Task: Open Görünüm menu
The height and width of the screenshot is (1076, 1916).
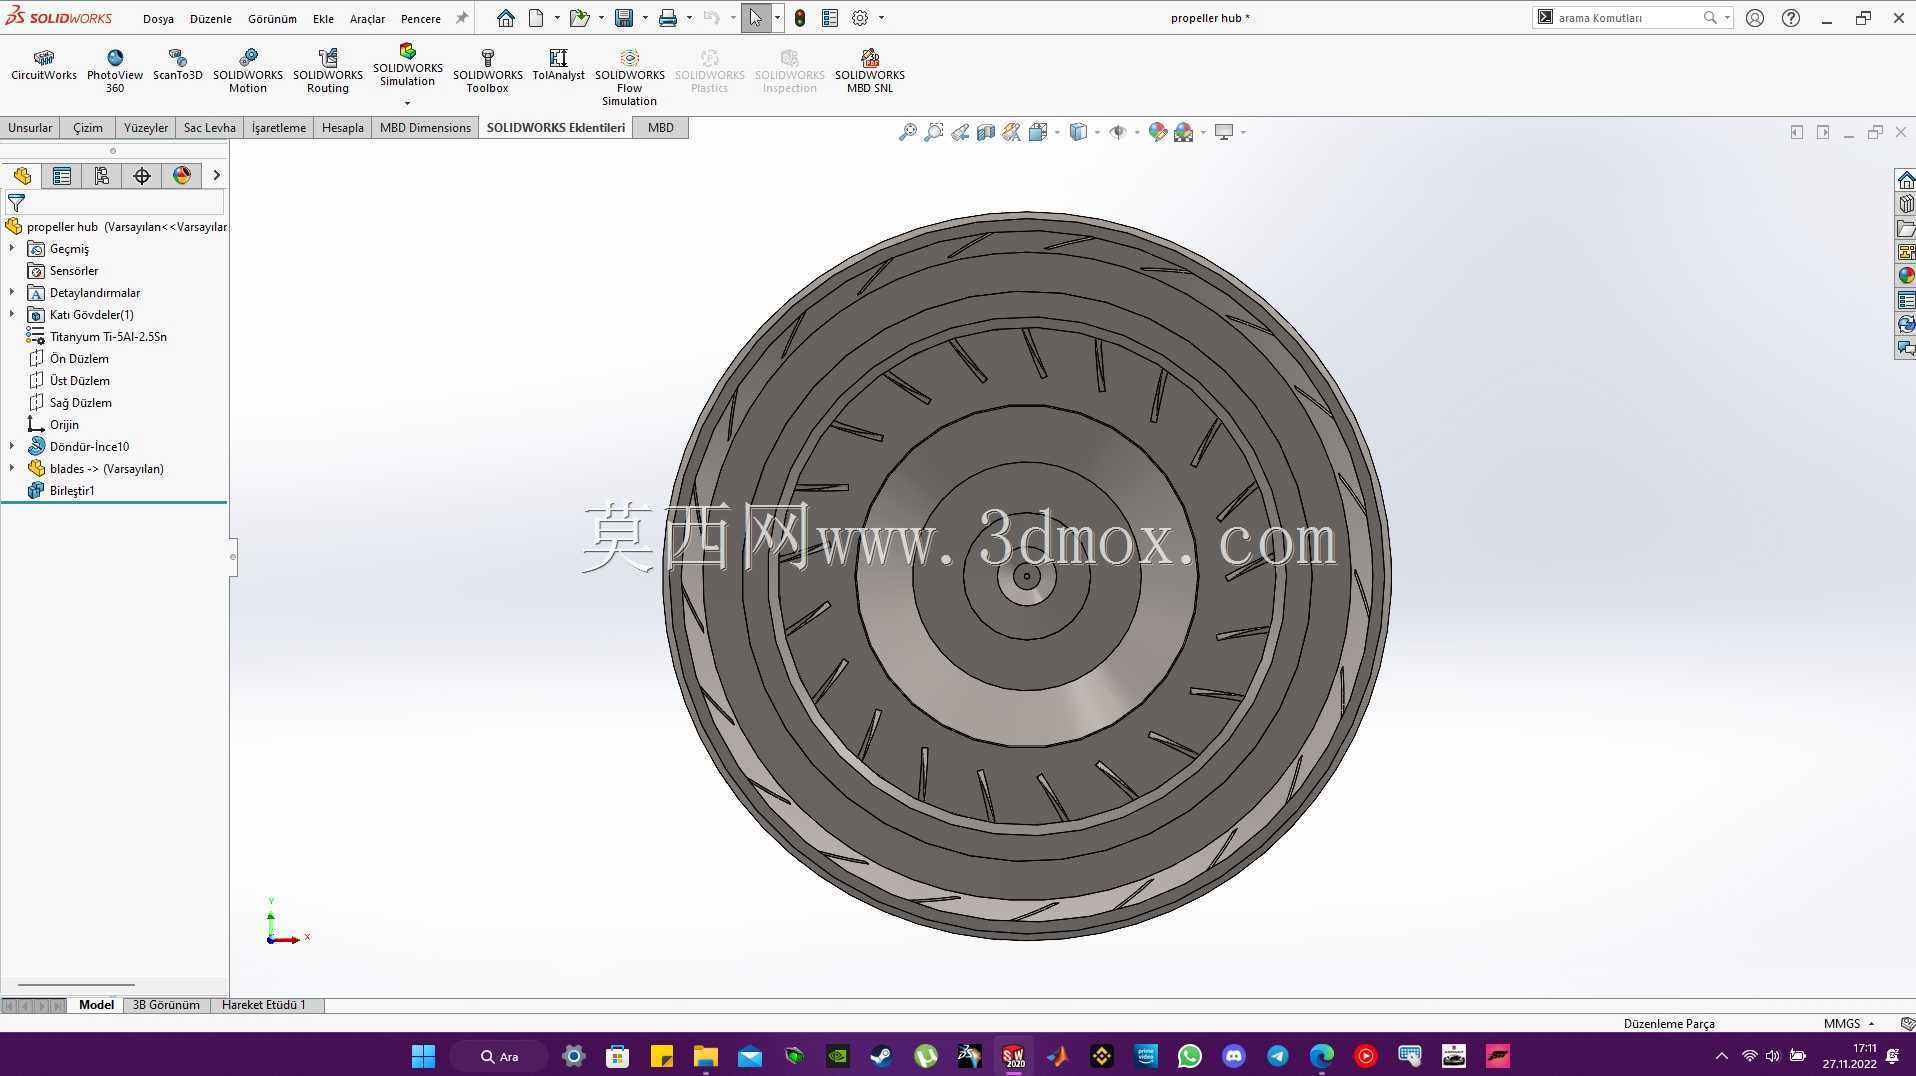Action: coord(272,18)
